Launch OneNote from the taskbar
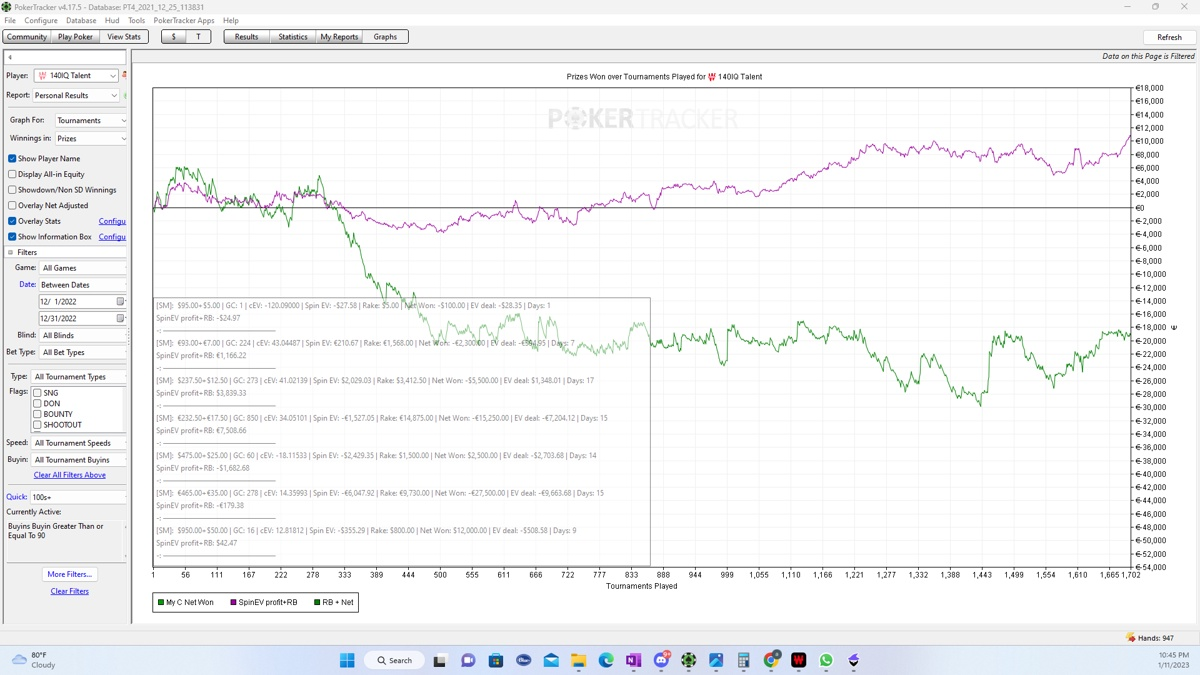Screen dimensions: 1200x675 [633, 660]
